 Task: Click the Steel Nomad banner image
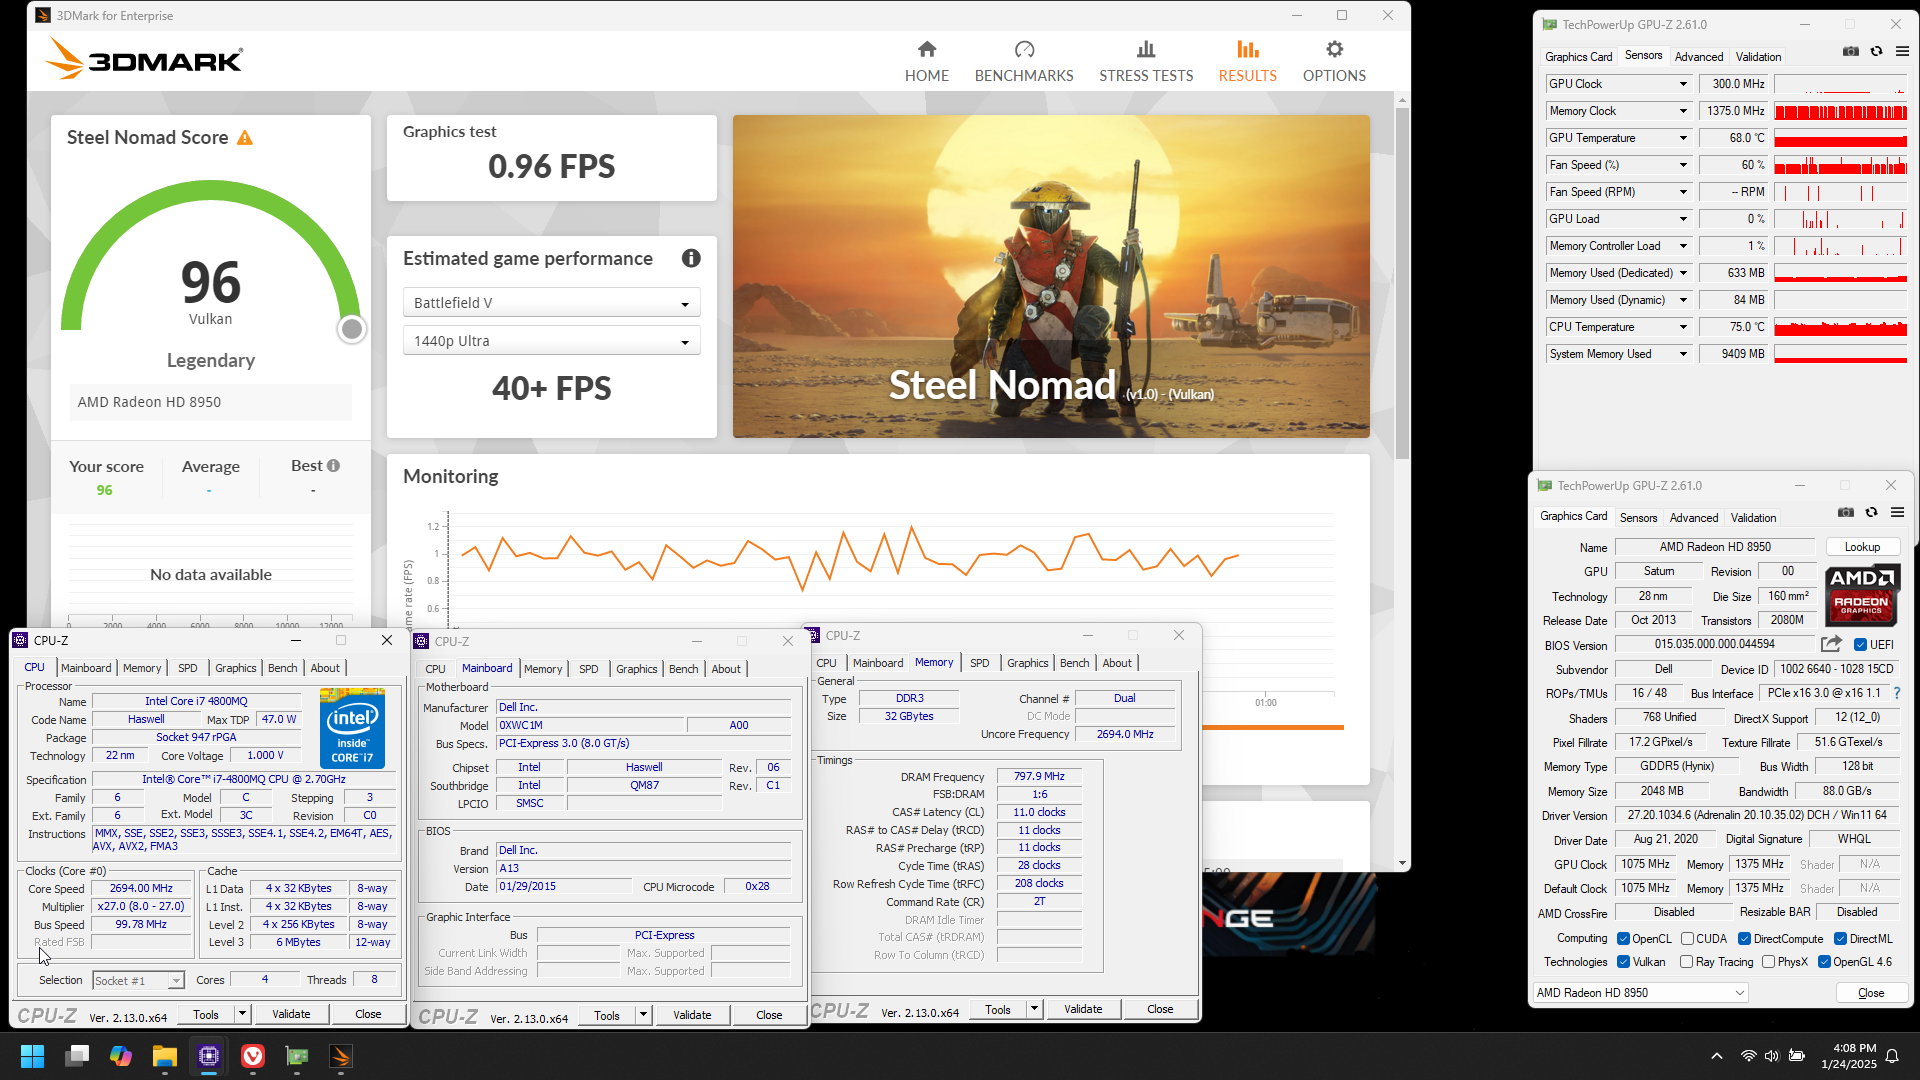tap(1051, 276)
